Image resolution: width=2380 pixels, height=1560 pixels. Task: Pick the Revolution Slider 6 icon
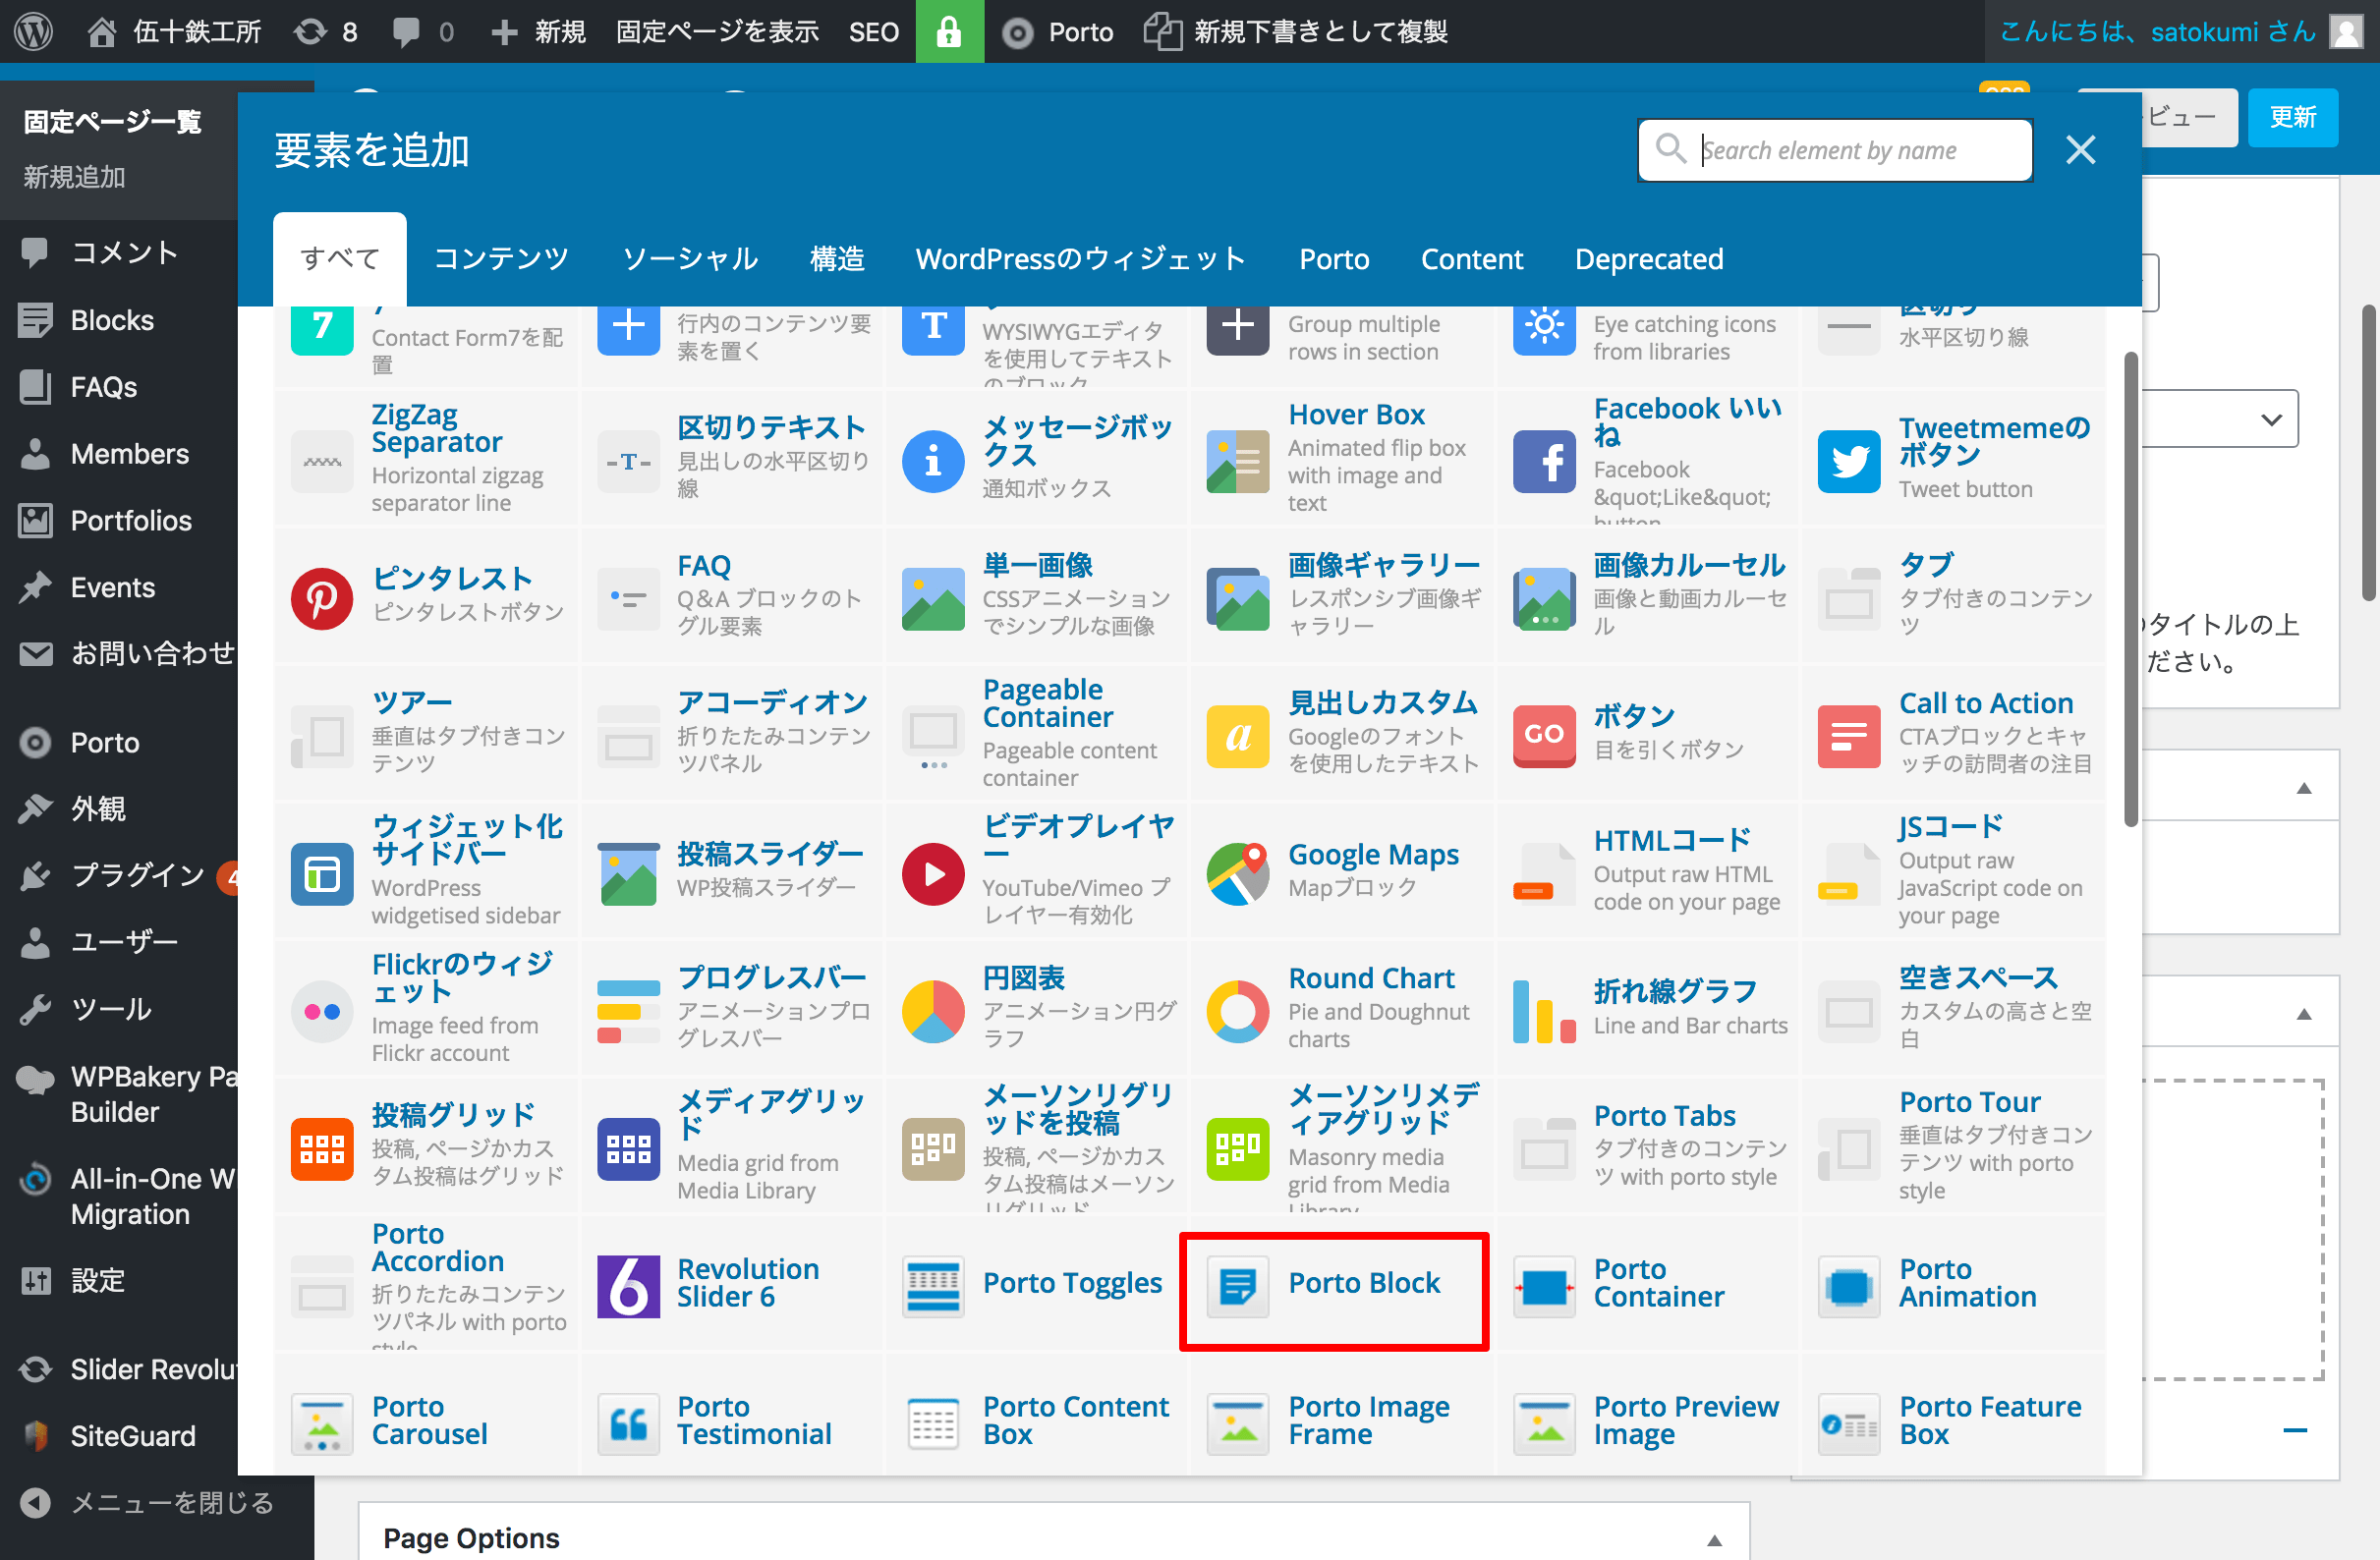tap(628, 1286)
